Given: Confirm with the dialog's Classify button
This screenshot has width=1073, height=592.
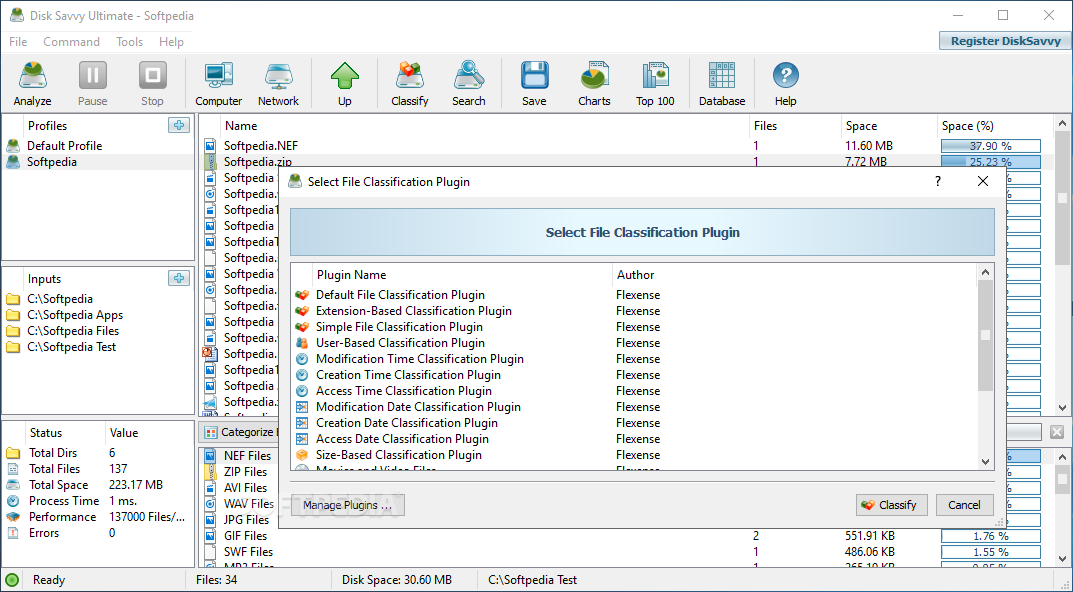Looking at the screenshot, I should click(x=891, y=505).
